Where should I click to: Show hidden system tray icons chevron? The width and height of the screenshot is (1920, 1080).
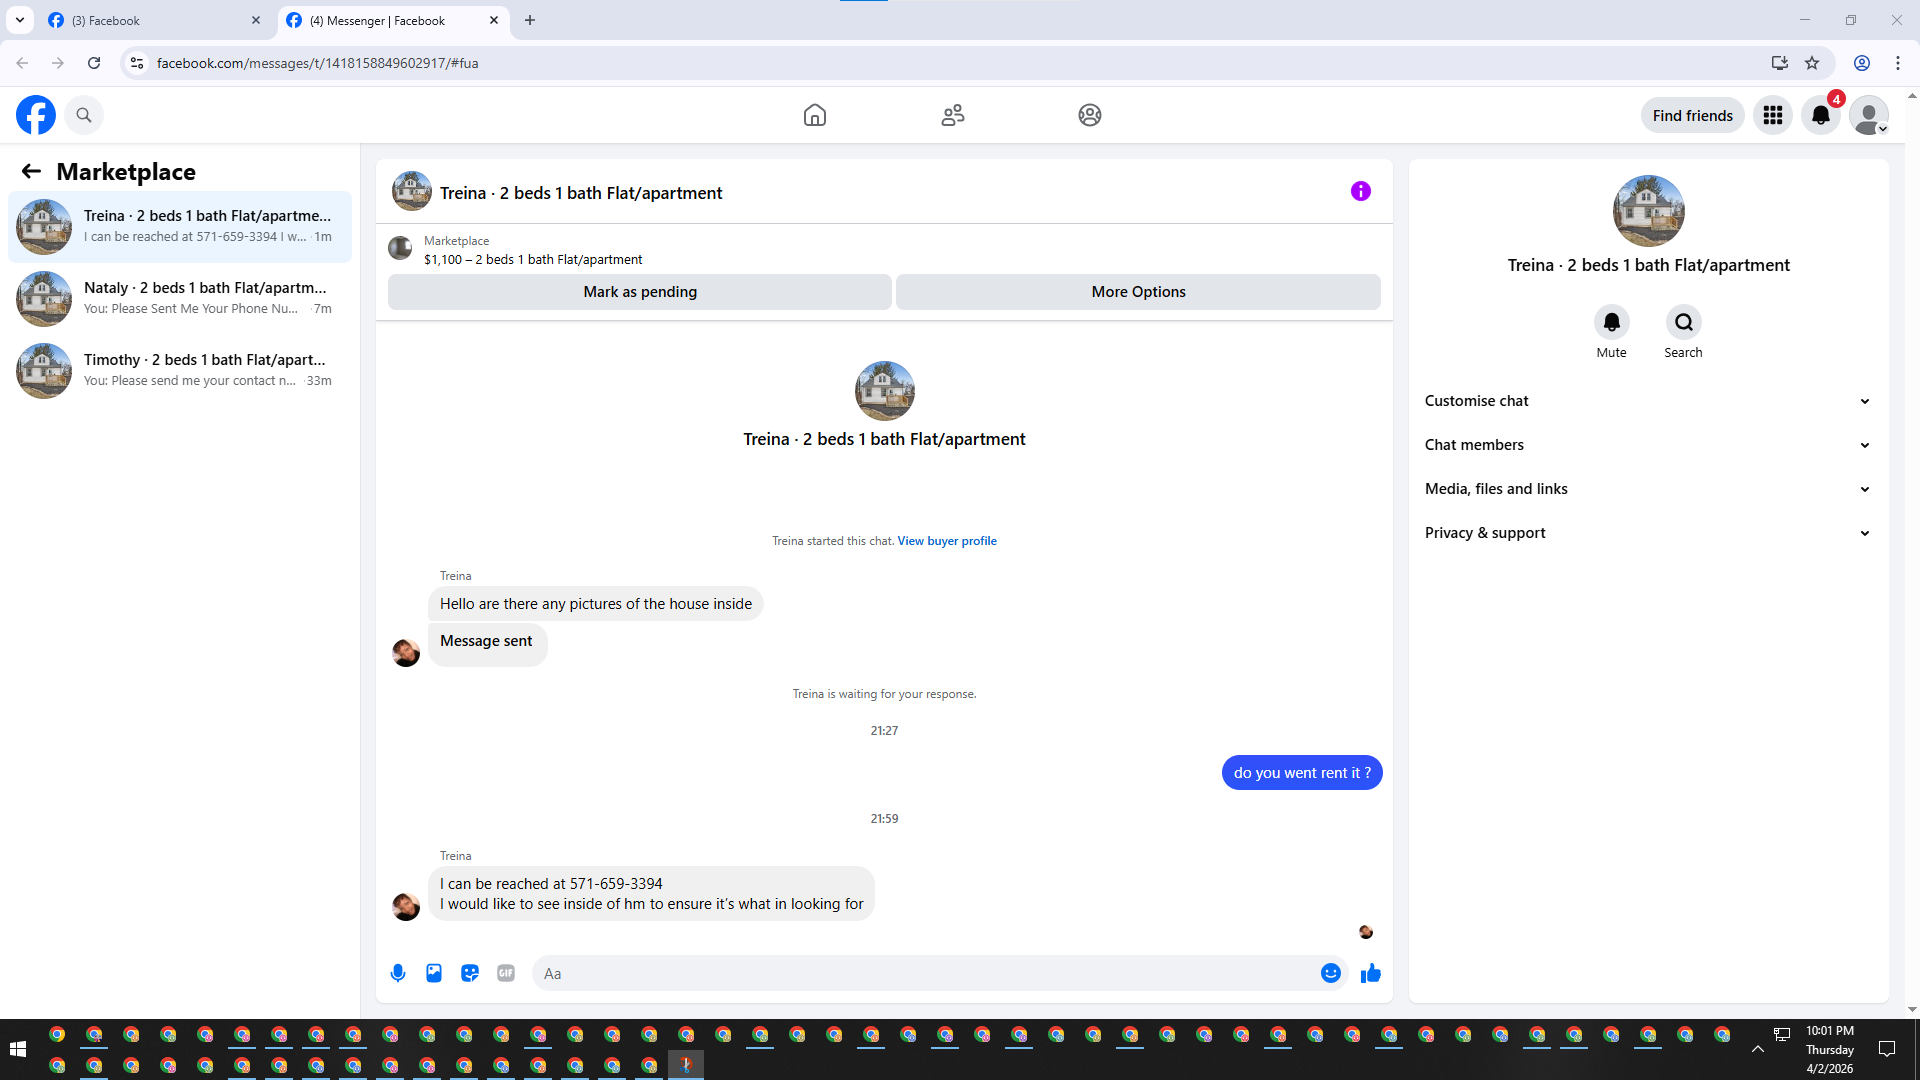coord(1758,1049)
